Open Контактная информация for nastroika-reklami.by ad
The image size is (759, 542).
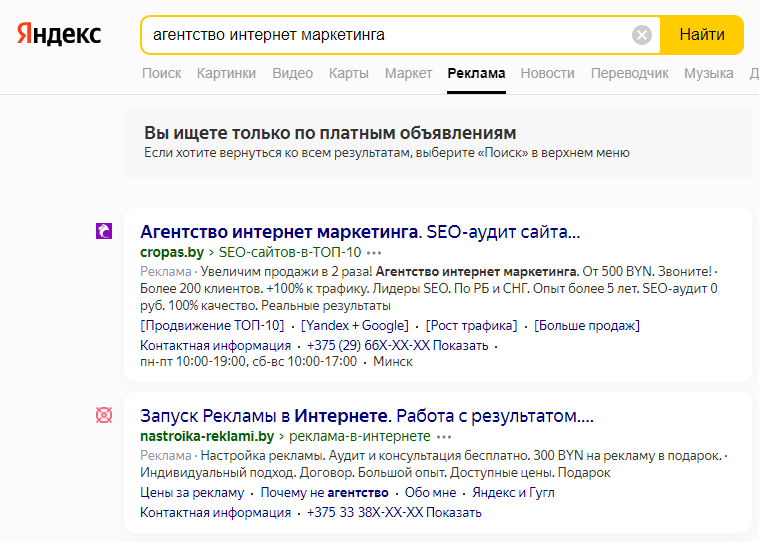click(215, 512)
